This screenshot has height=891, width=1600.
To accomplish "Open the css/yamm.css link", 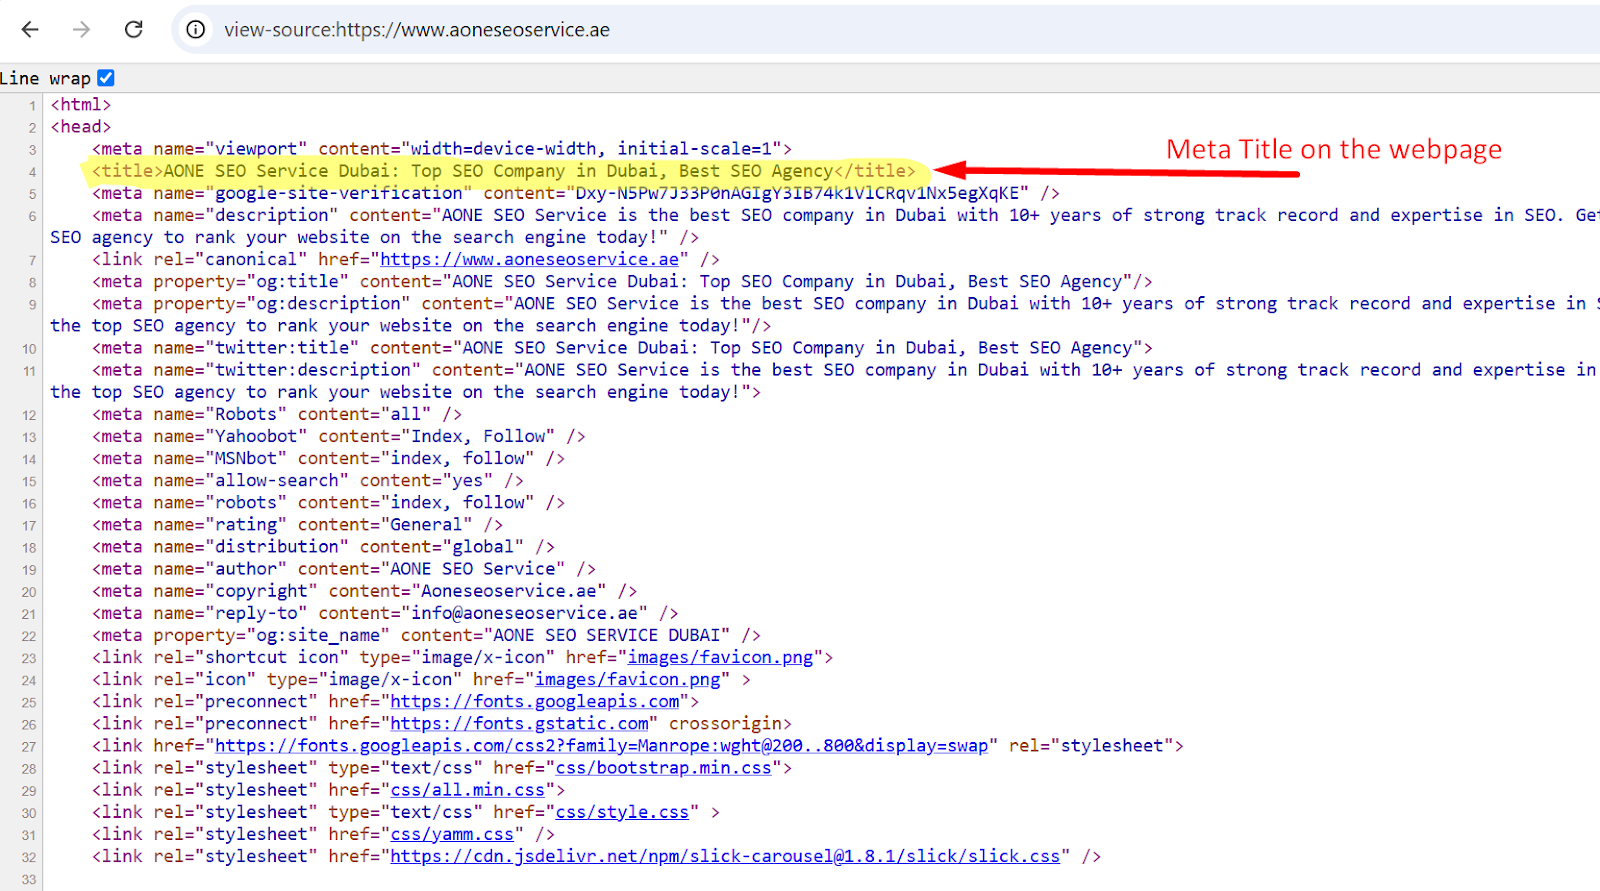I will [452, 833].
